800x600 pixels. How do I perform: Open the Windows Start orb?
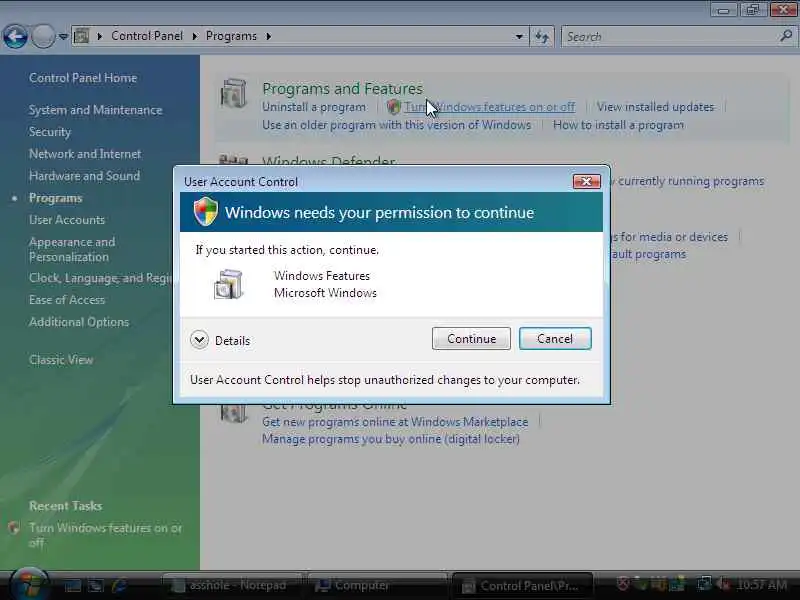click(29, 584)
